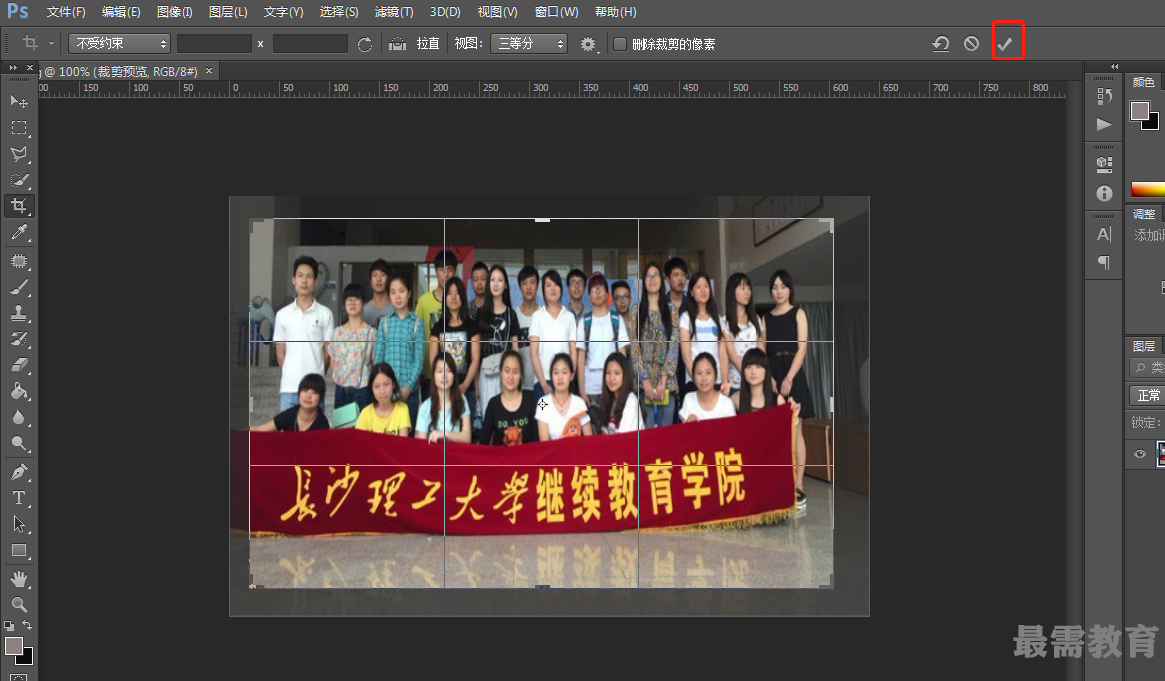Select the Dodge tool

pos(19,443)
